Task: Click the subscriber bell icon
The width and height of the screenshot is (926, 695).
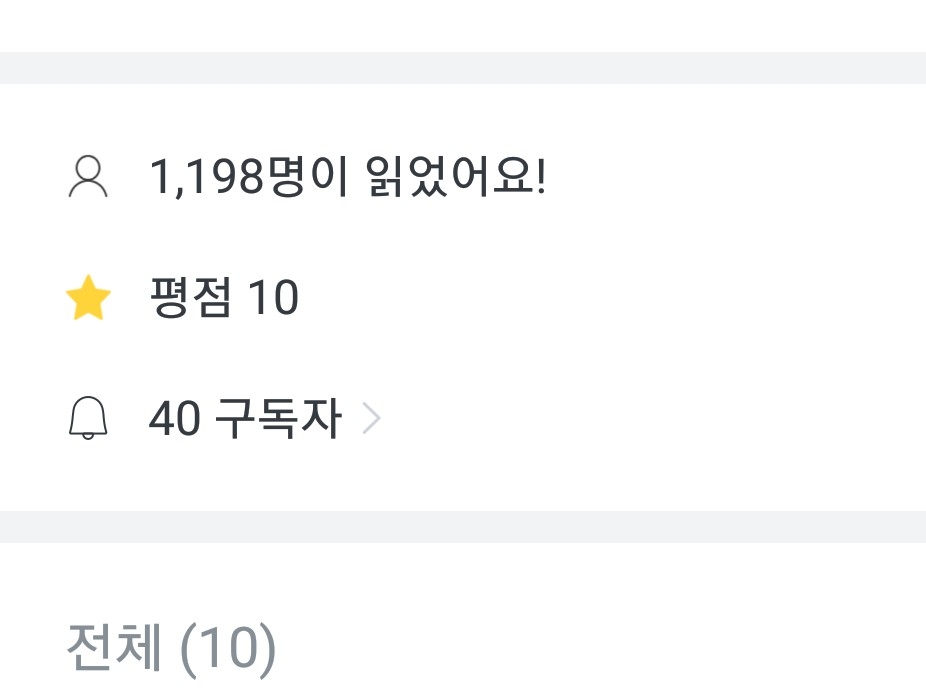Action: (88, 419)
